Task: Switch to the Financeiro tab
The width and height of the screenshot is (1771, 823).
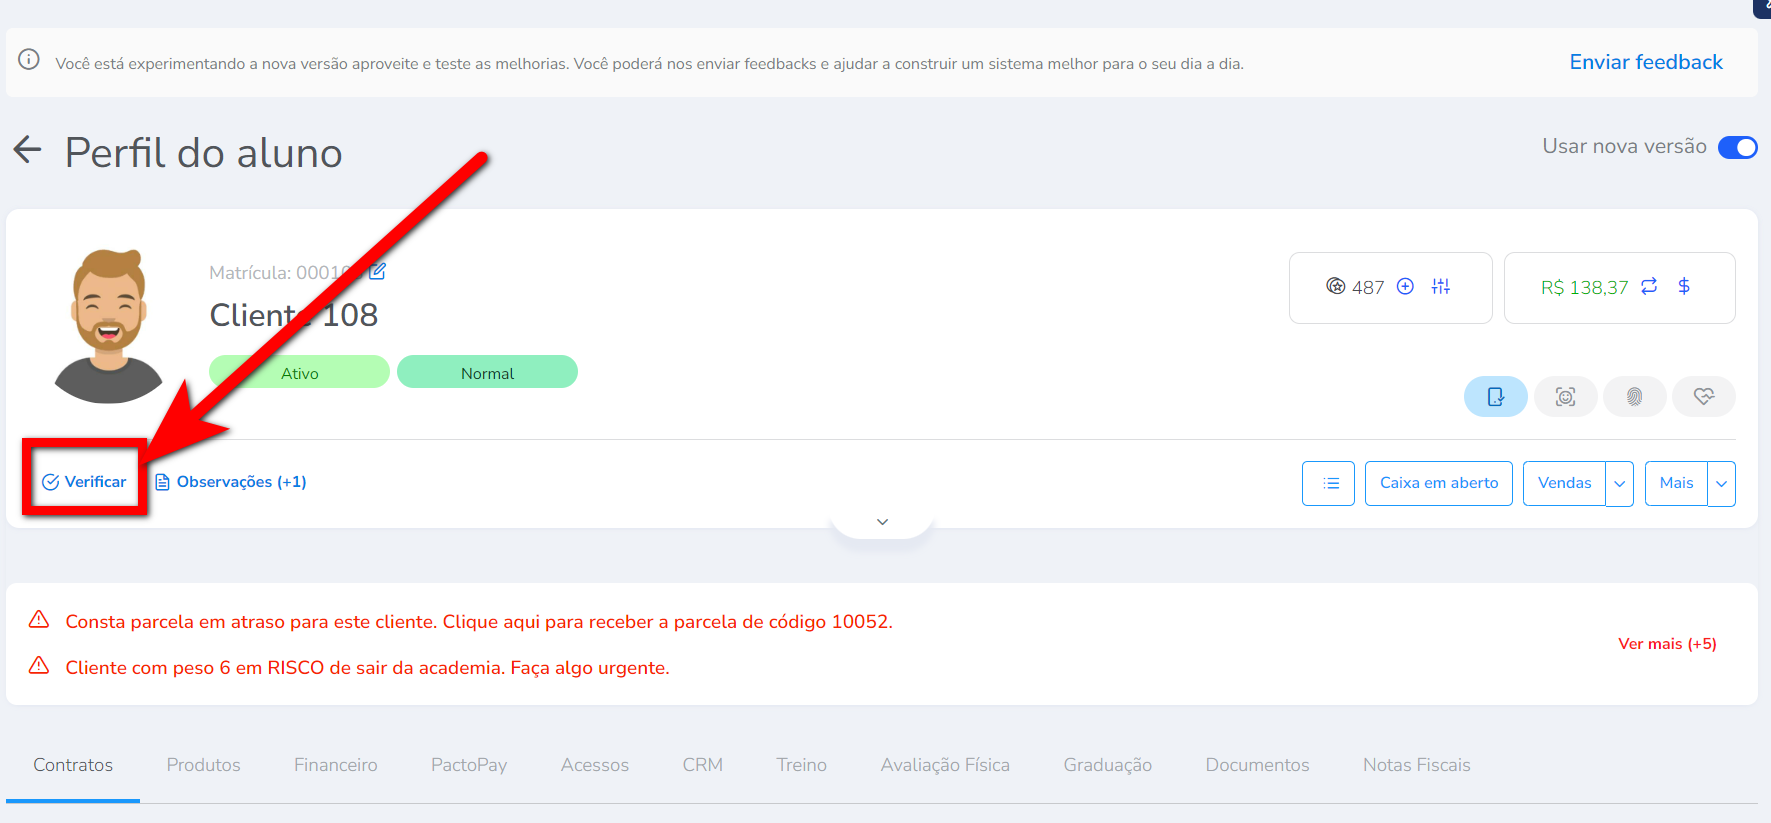Action: (x=335, y=765)
